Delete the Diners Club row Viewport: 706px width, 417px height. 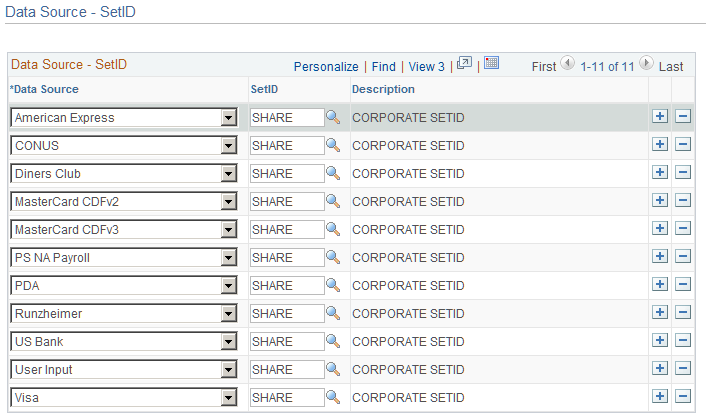point(683,172)
